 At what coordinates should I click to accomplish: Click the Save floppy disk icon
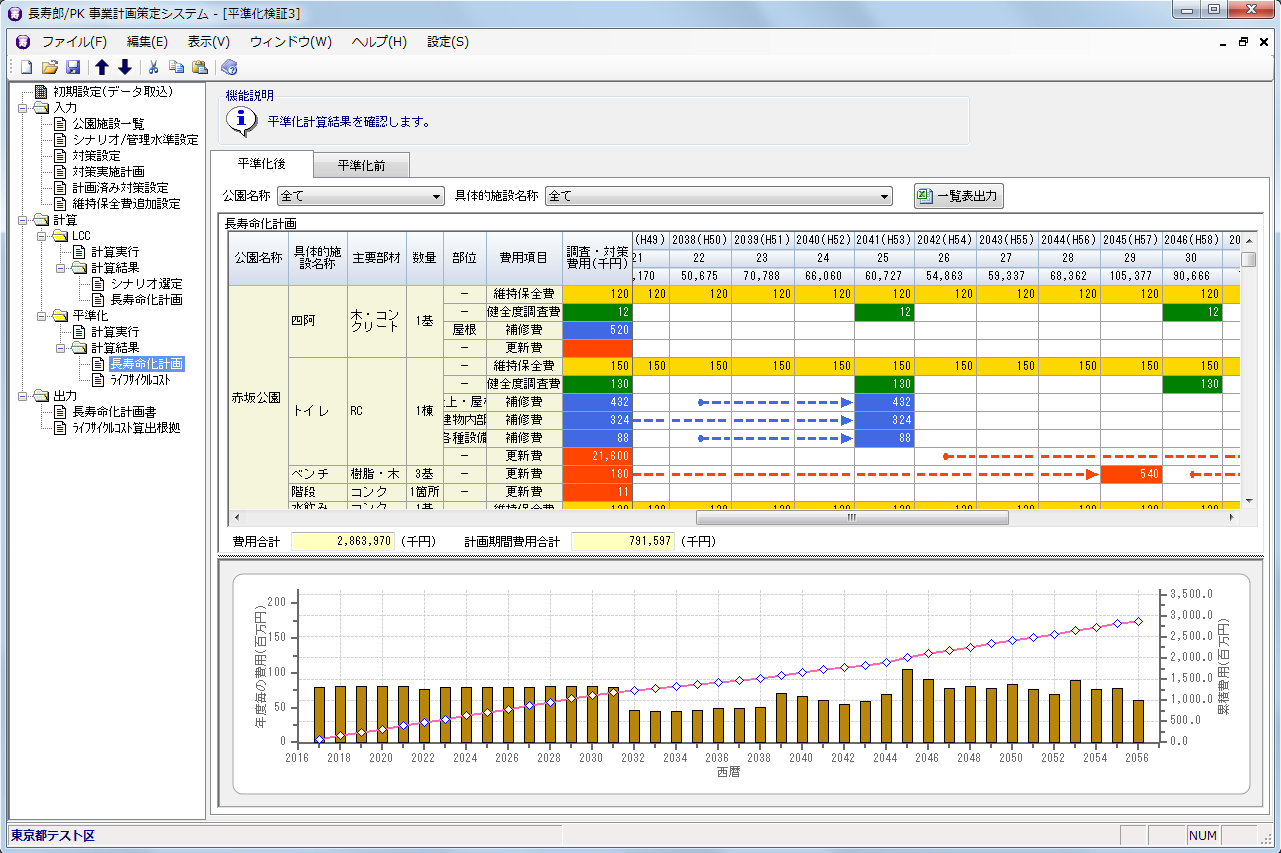tap(72, 67)
